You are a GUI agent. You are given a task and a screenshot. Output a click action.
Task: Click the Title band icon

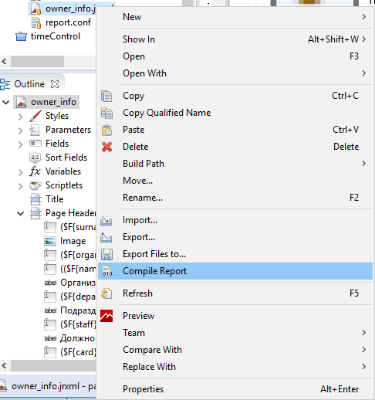[x=35, y=199]
